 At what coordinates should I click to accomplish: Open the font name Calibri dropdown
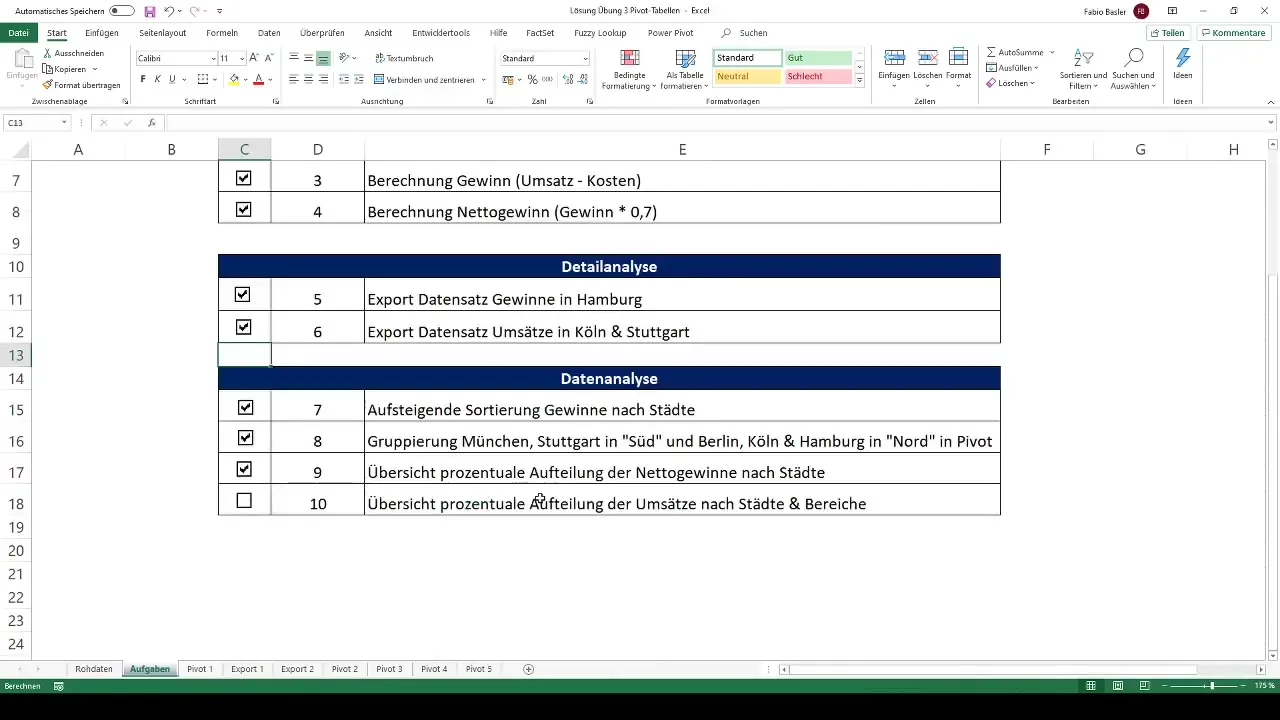(213, 59)
